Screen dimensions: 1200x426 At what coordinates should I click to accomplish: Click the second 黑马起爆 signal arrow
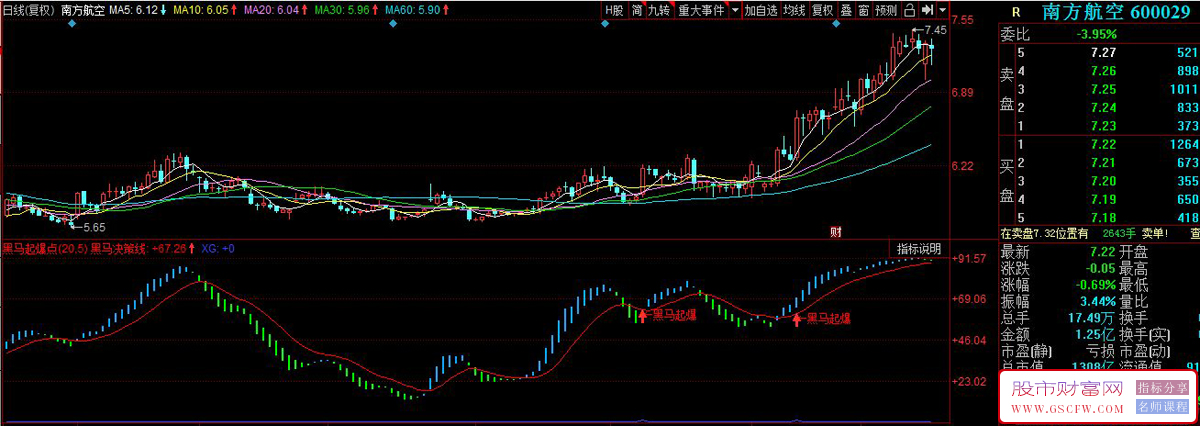click(x=797, y=319)
